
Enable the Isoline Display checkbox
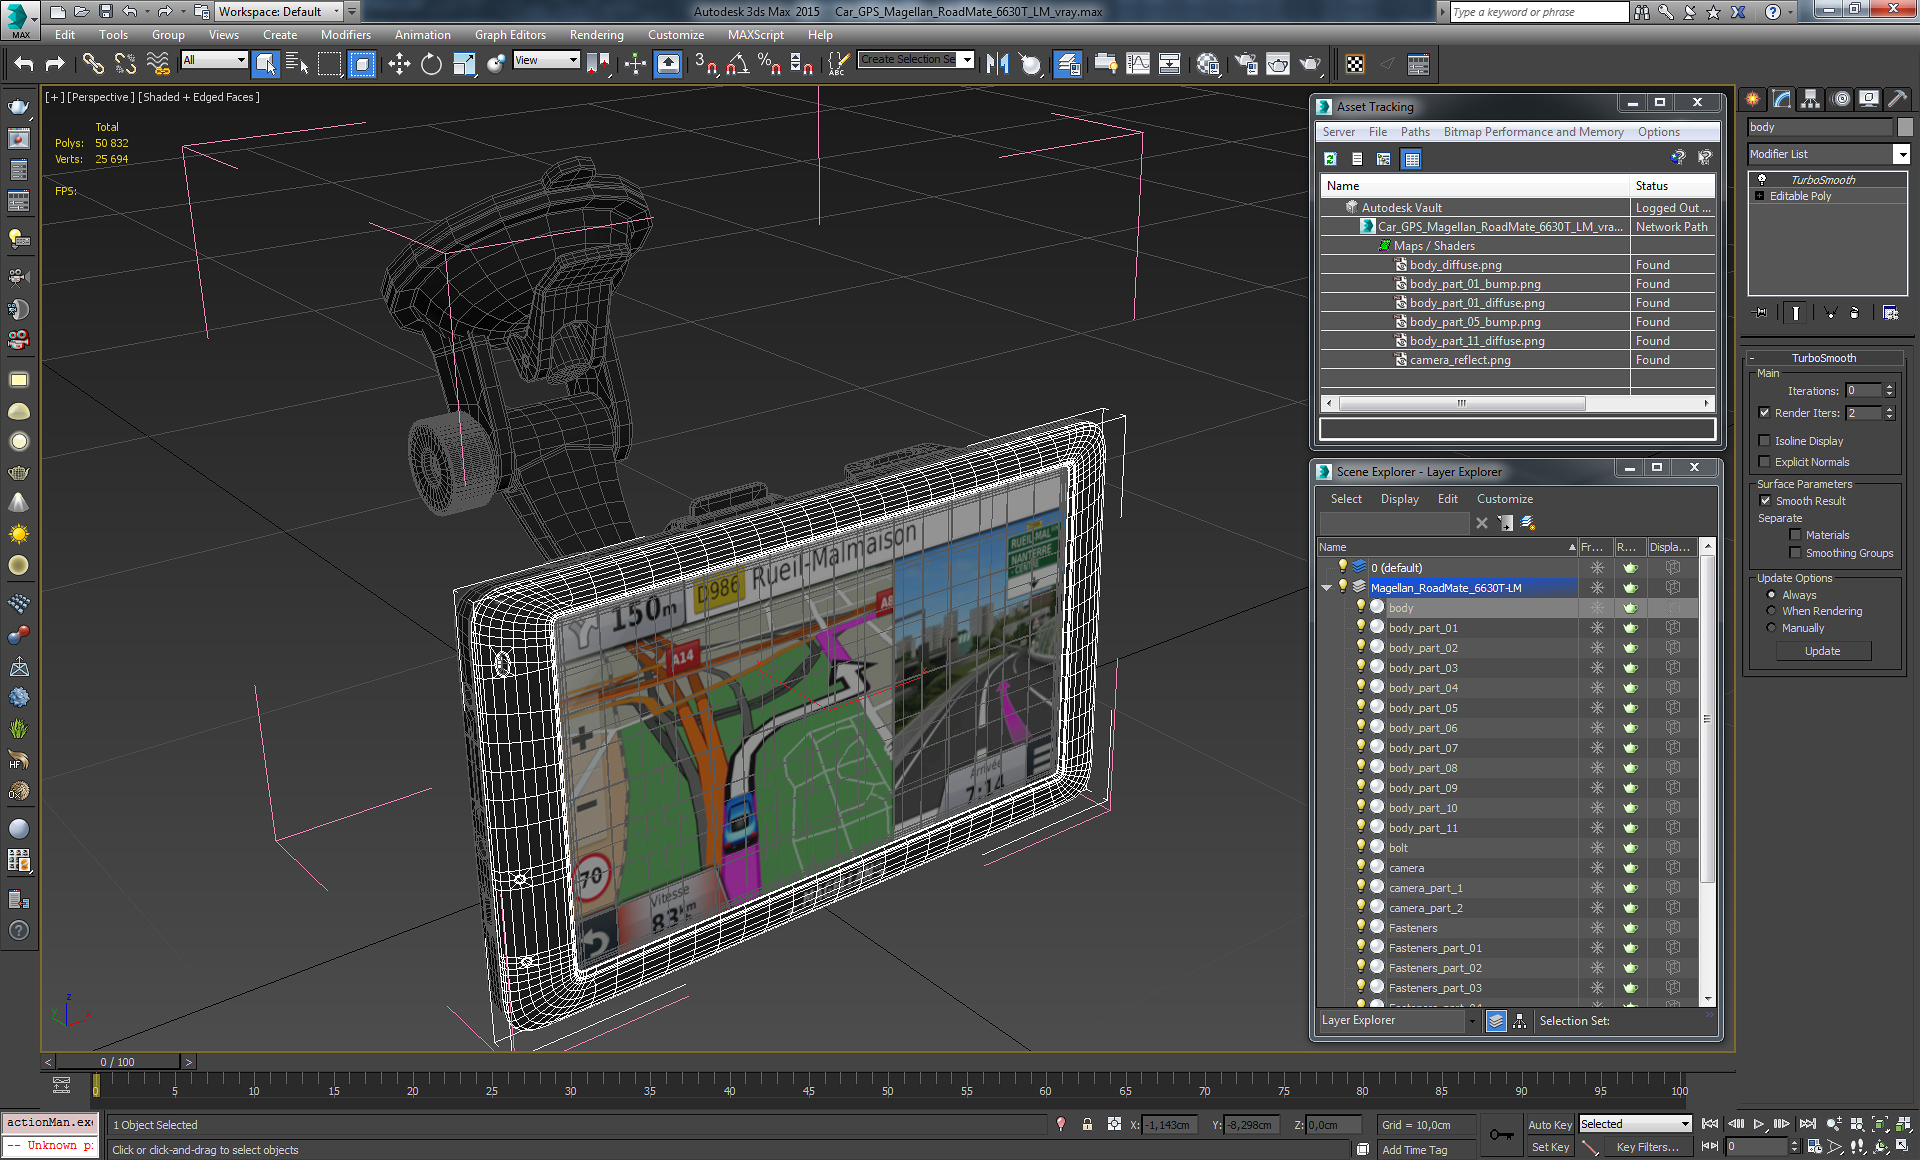pos(1765,441)
